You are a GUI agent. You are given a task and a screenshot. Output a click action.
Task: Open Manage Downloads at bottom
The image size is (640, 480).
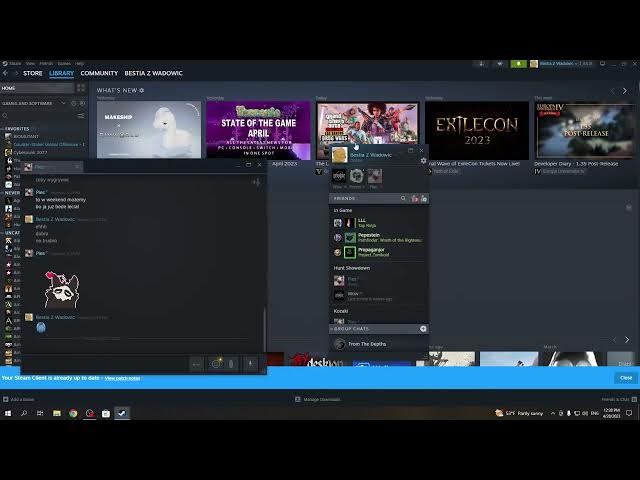click(x=318, y=399)
